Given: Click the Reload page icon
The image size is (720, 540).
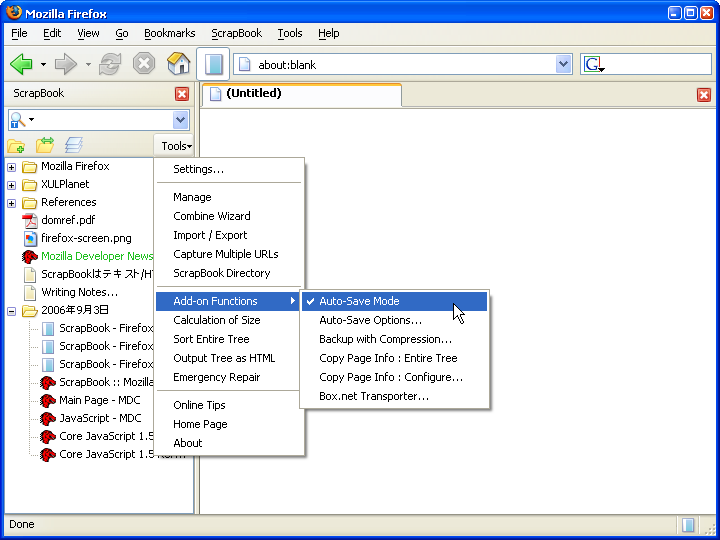Looking at the screenshot, I should click(x=110, y=64).
